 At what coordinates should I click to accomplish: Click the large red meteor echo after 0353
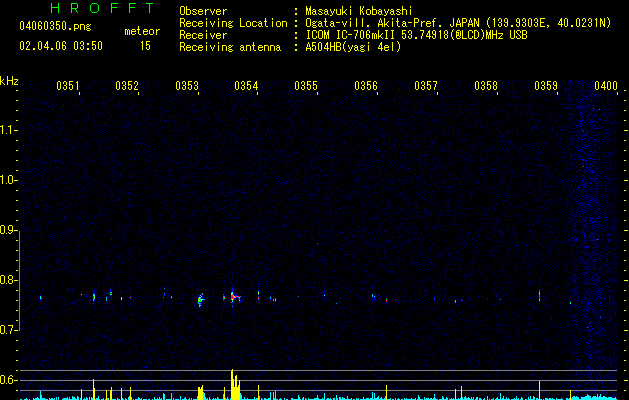point(235,297)
